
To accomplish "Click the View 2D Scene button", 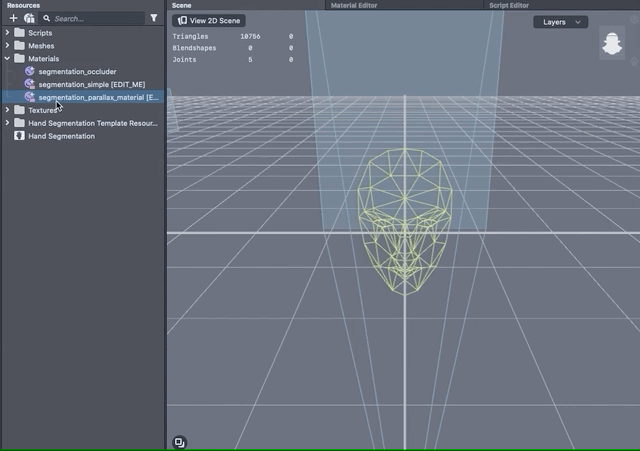I will 209,21.
